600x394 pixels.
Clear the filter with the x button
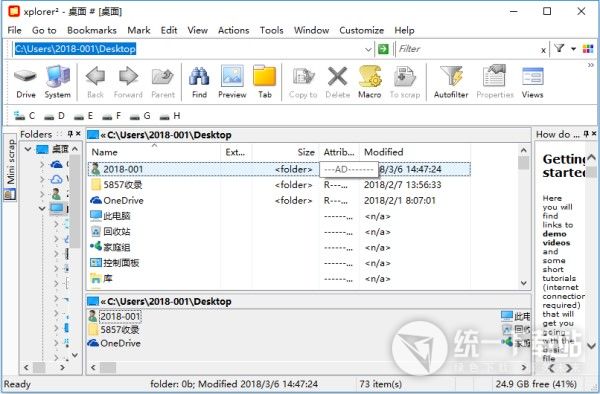tap(543, 50)
